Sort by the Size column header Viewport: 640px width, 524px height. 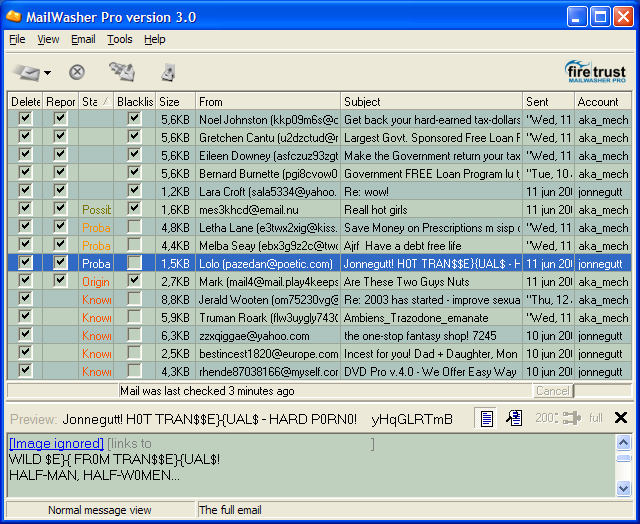point(176,102)
